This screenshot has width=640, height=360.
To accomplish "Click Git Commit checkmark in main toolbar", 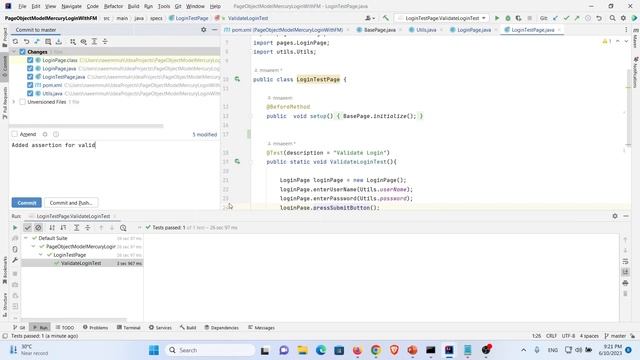I will click(567, 18).
